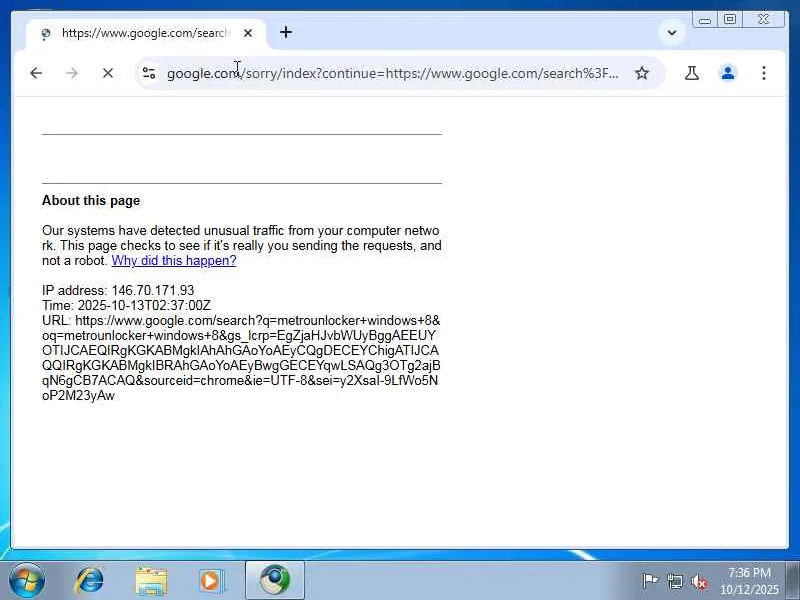
Task: Open network status tray icon
Action: pyautogui.click(x=674, y=581)
